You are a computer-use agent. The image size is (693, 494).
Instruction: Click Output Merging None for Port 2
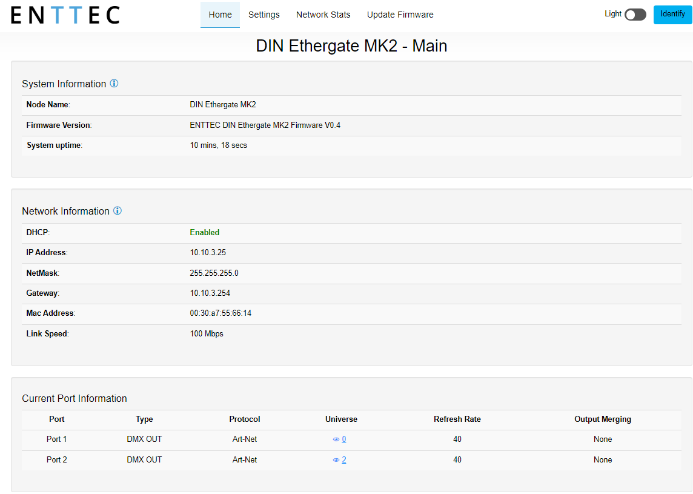(602, 460)
